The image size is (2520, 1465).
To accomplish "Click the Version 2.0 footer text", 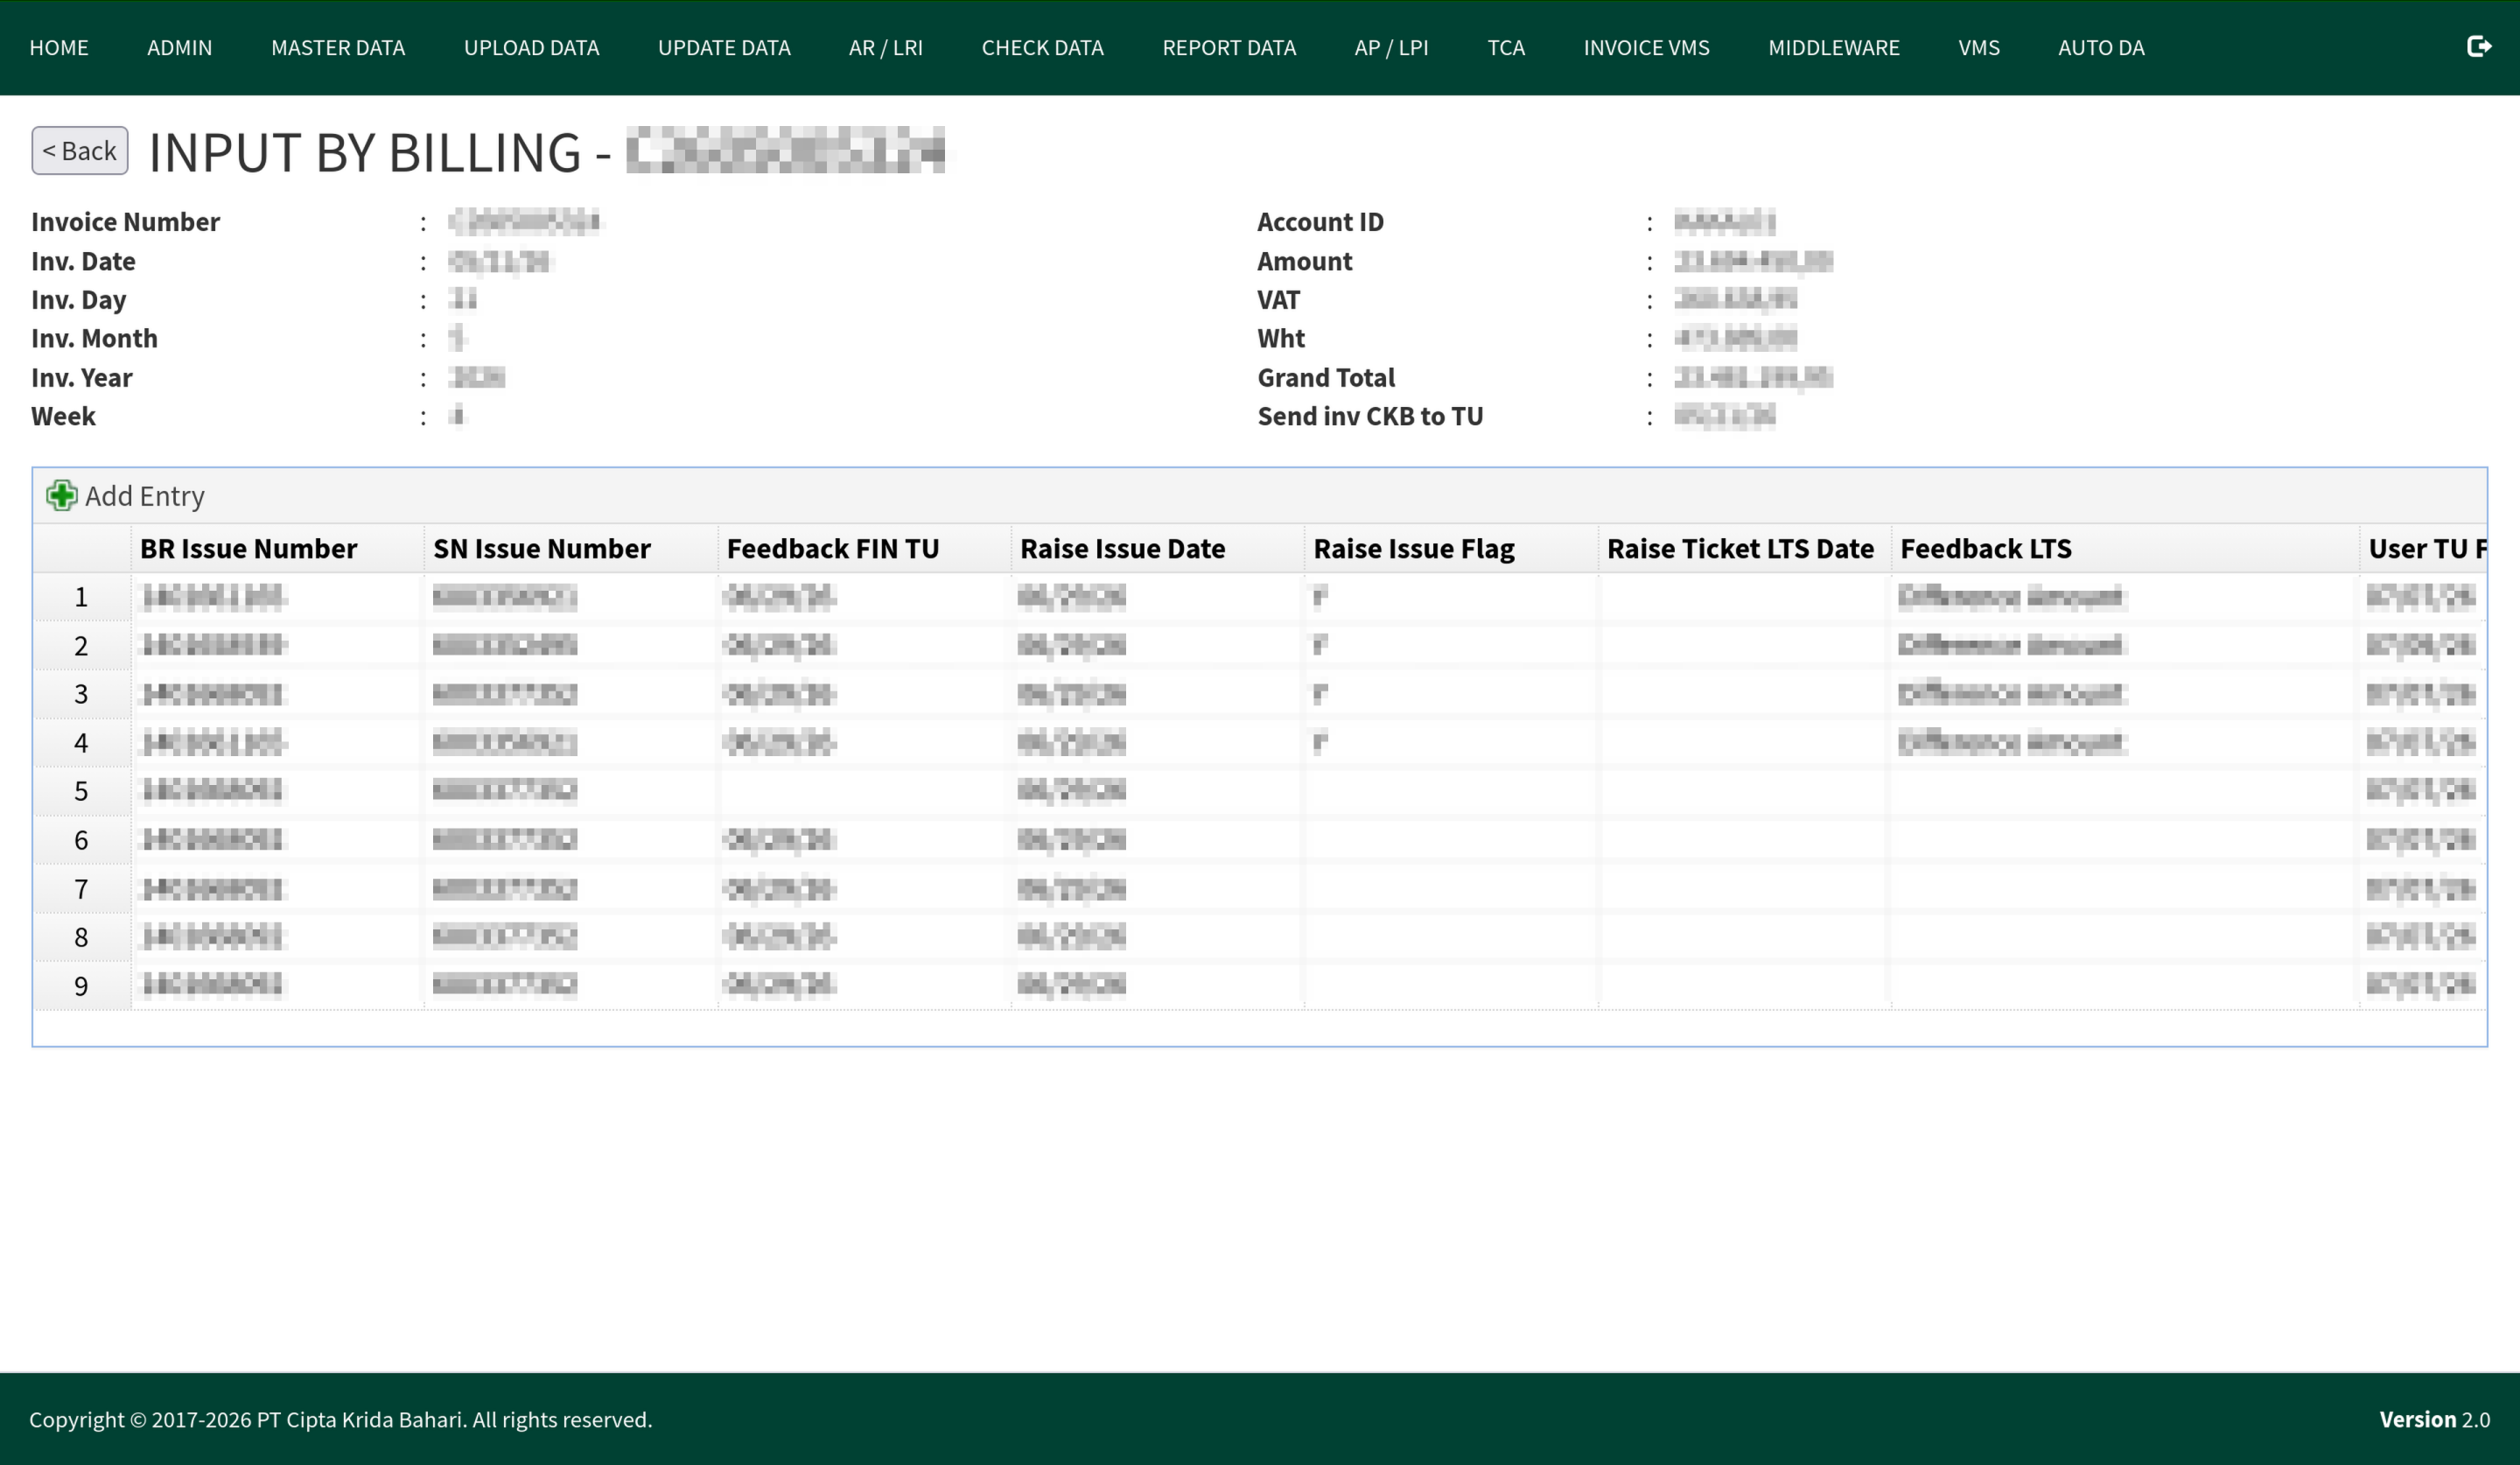I will (x=2435, y=1419).
